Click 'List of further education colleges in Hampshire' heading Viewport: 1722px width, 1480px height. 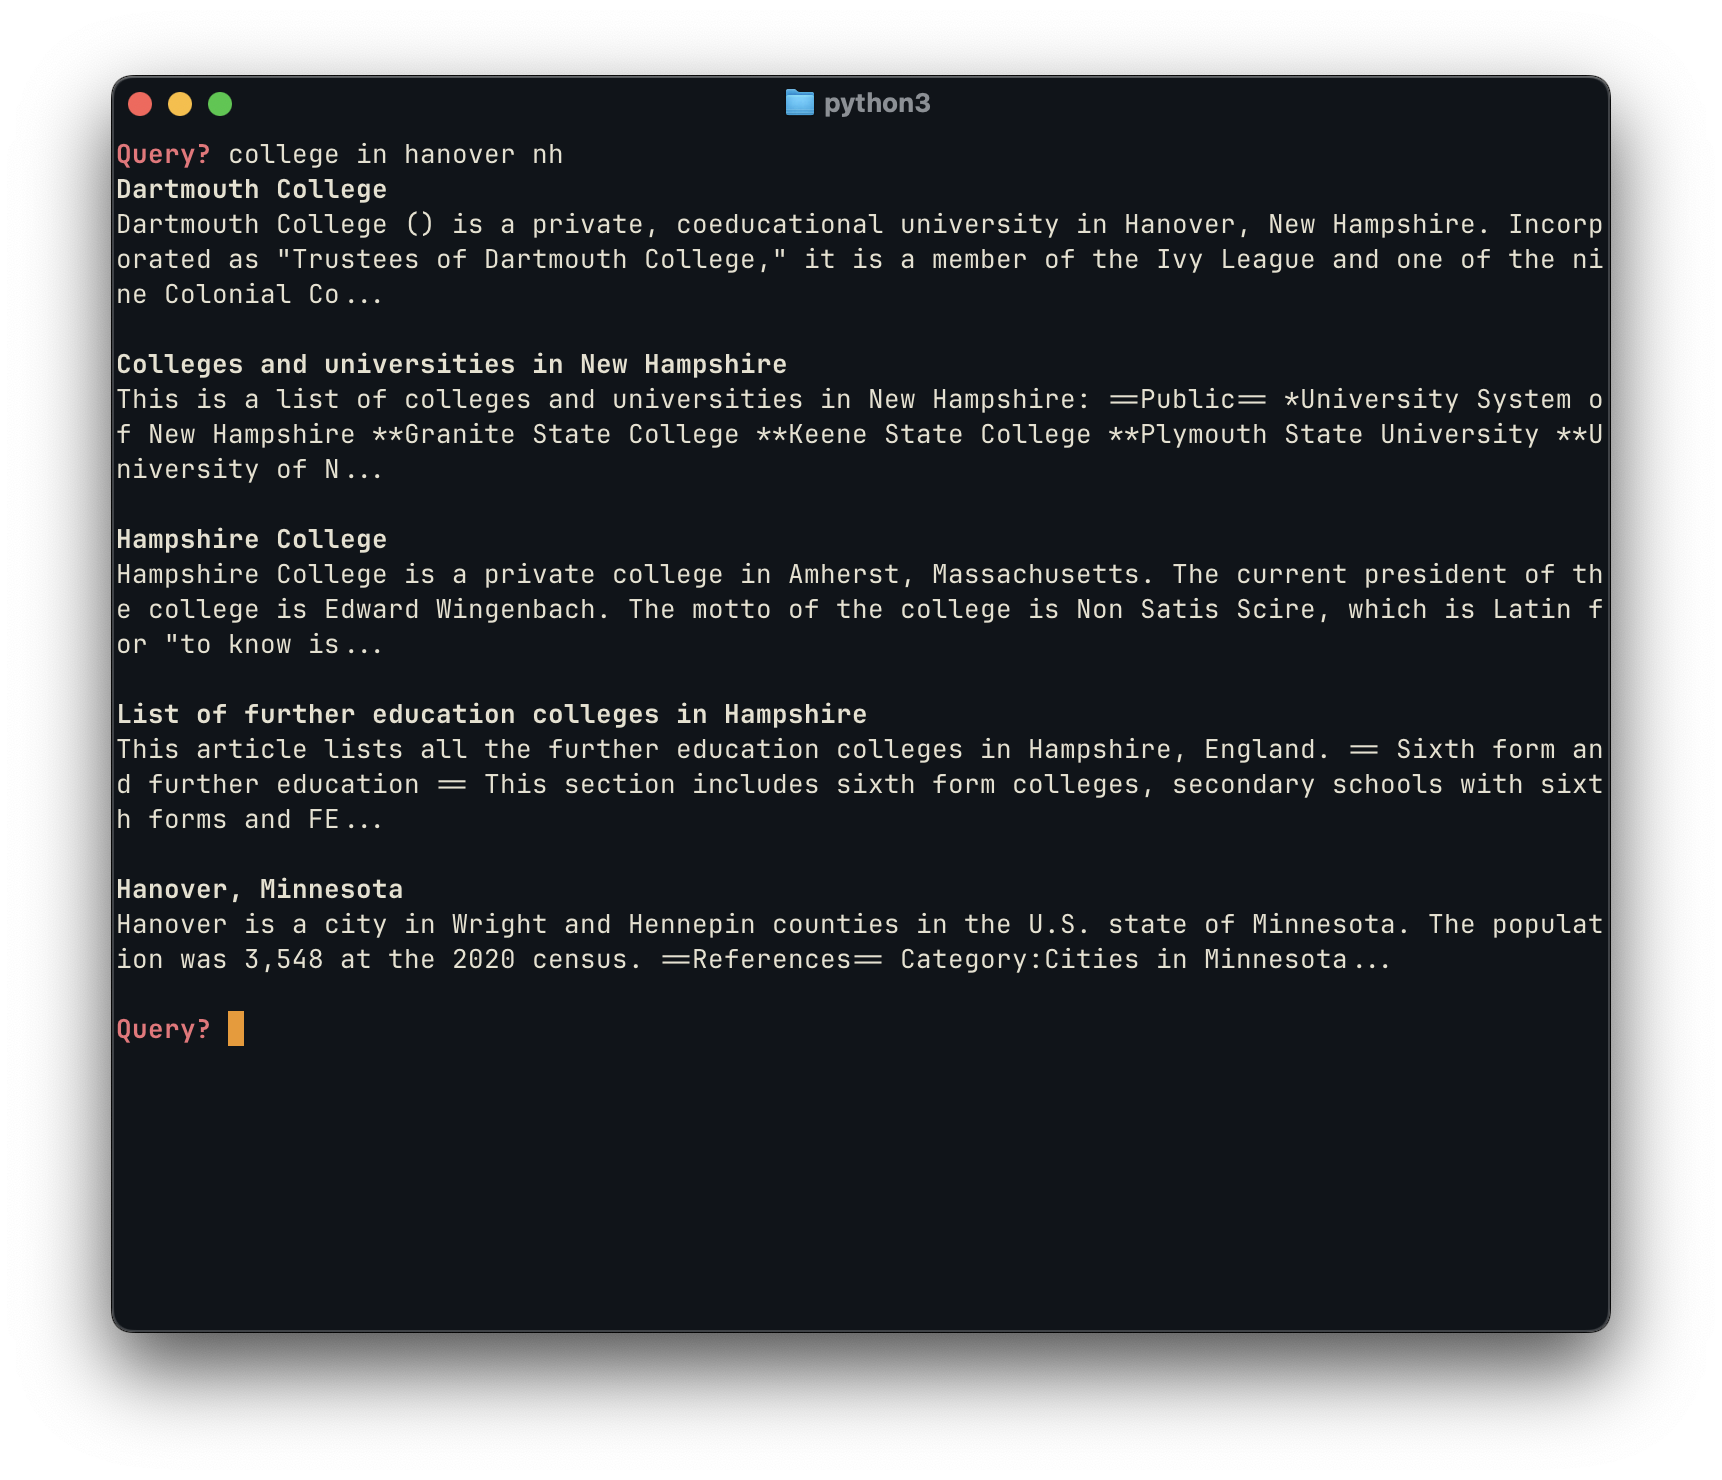491,714
